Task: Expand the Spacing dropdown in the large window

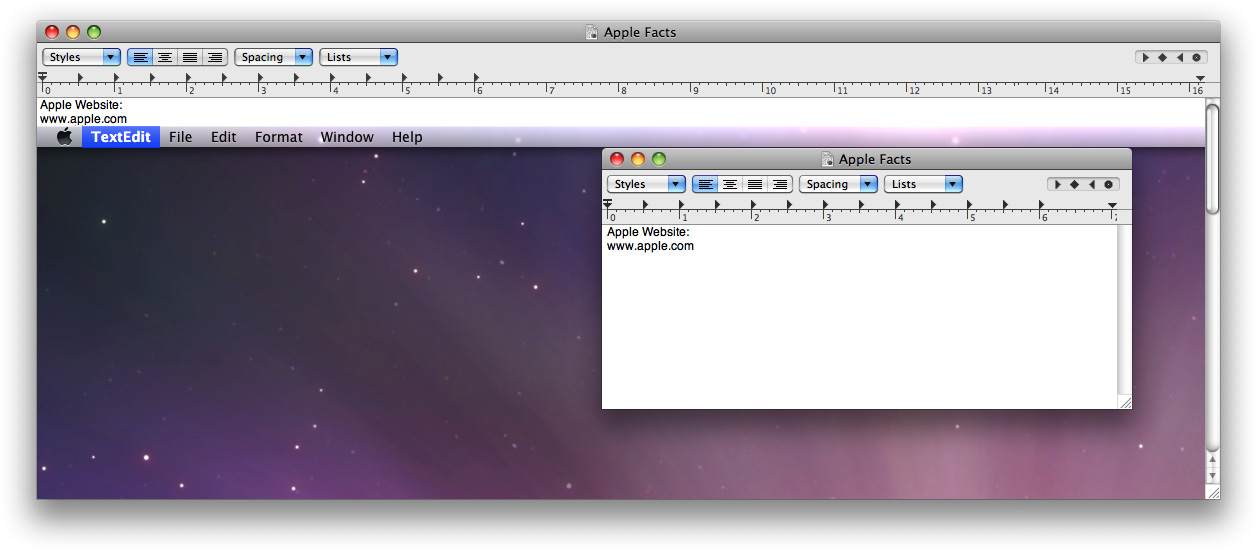Action: click(273, 58)
